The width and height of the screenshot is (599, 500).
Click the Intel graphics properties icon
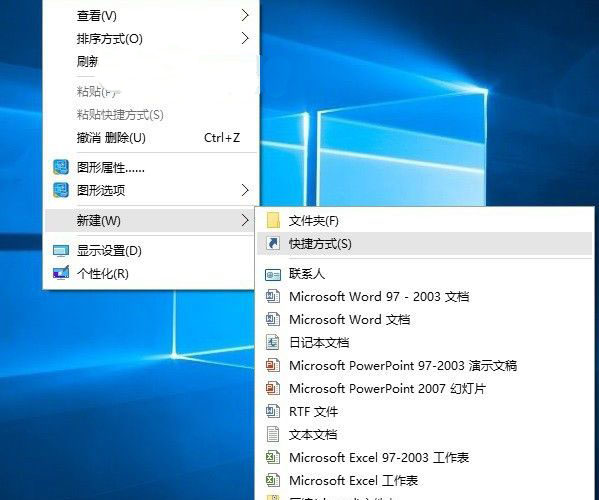[x=61, y=167]
